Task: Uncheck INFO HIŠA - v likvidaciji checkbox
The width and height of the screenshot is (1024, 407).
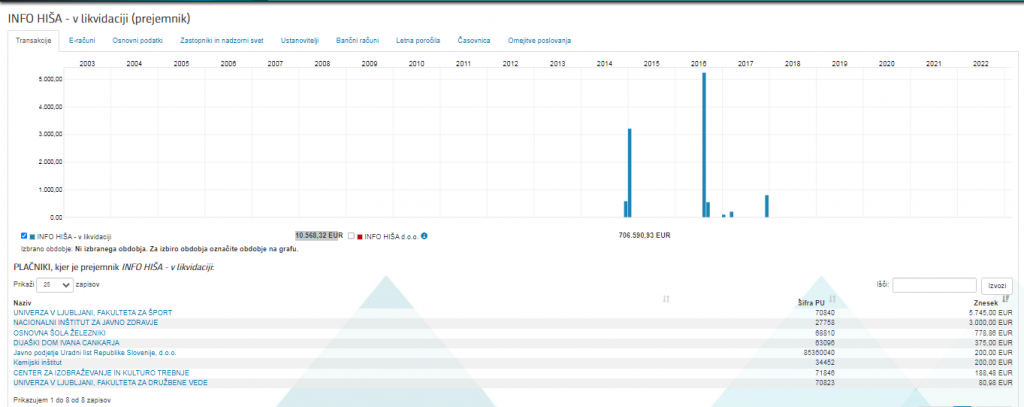Action: coord(24,236)
